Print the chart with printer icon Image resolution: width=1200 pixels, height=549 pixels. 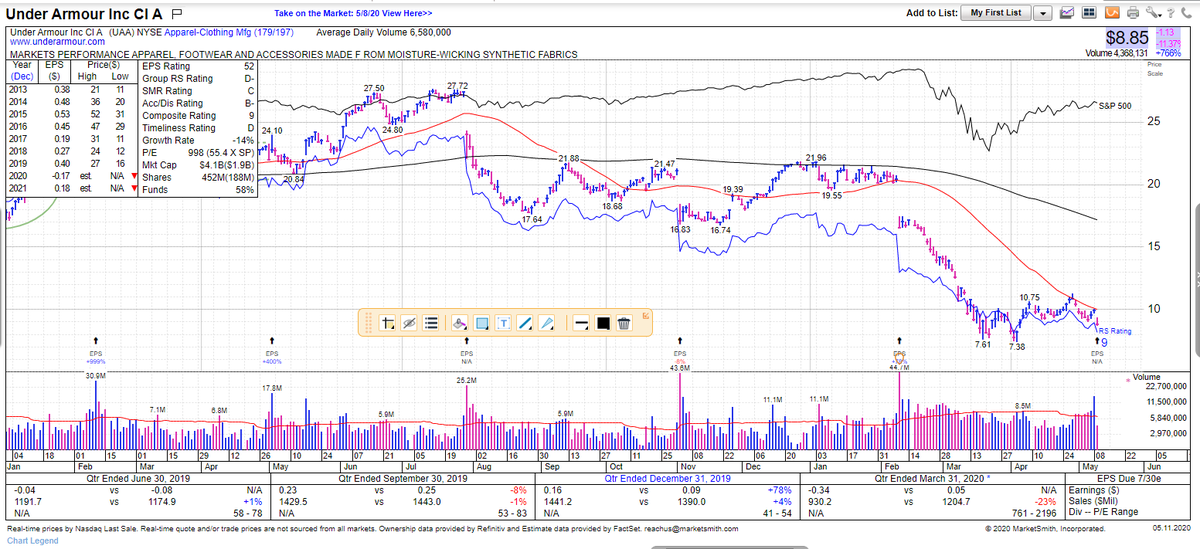pyautogui.click(x=1133, y=13)
